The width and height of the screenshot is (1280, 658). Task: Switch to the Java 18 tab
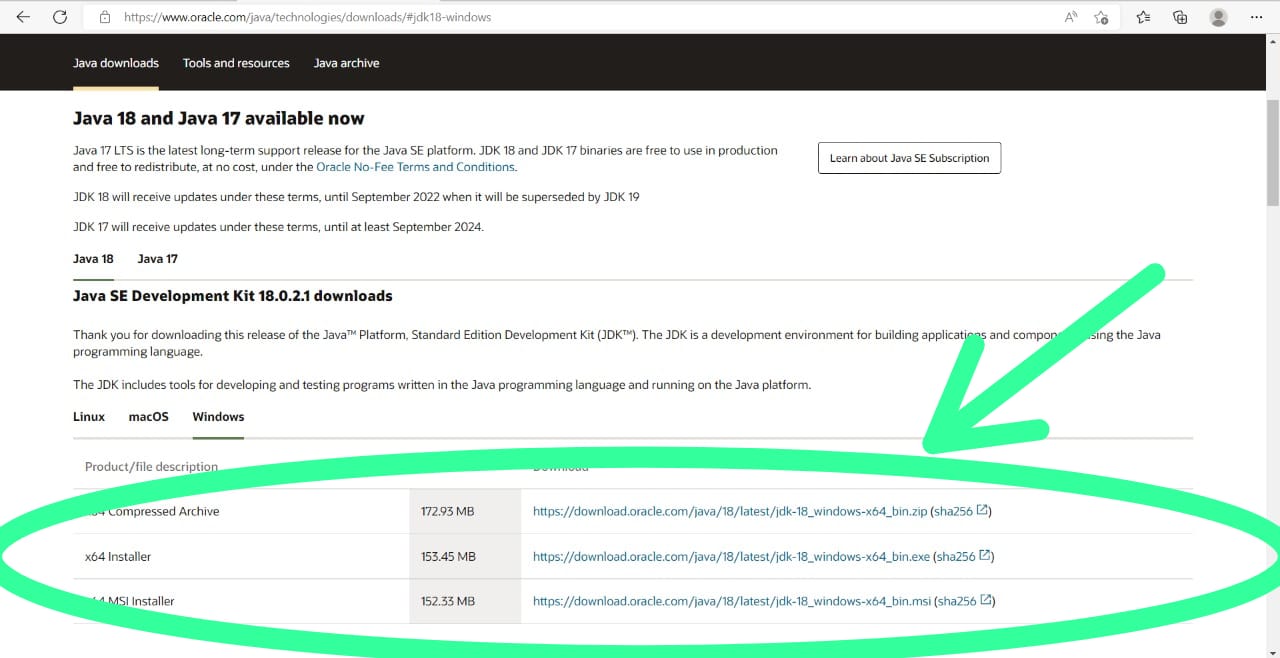click(93, 259)
